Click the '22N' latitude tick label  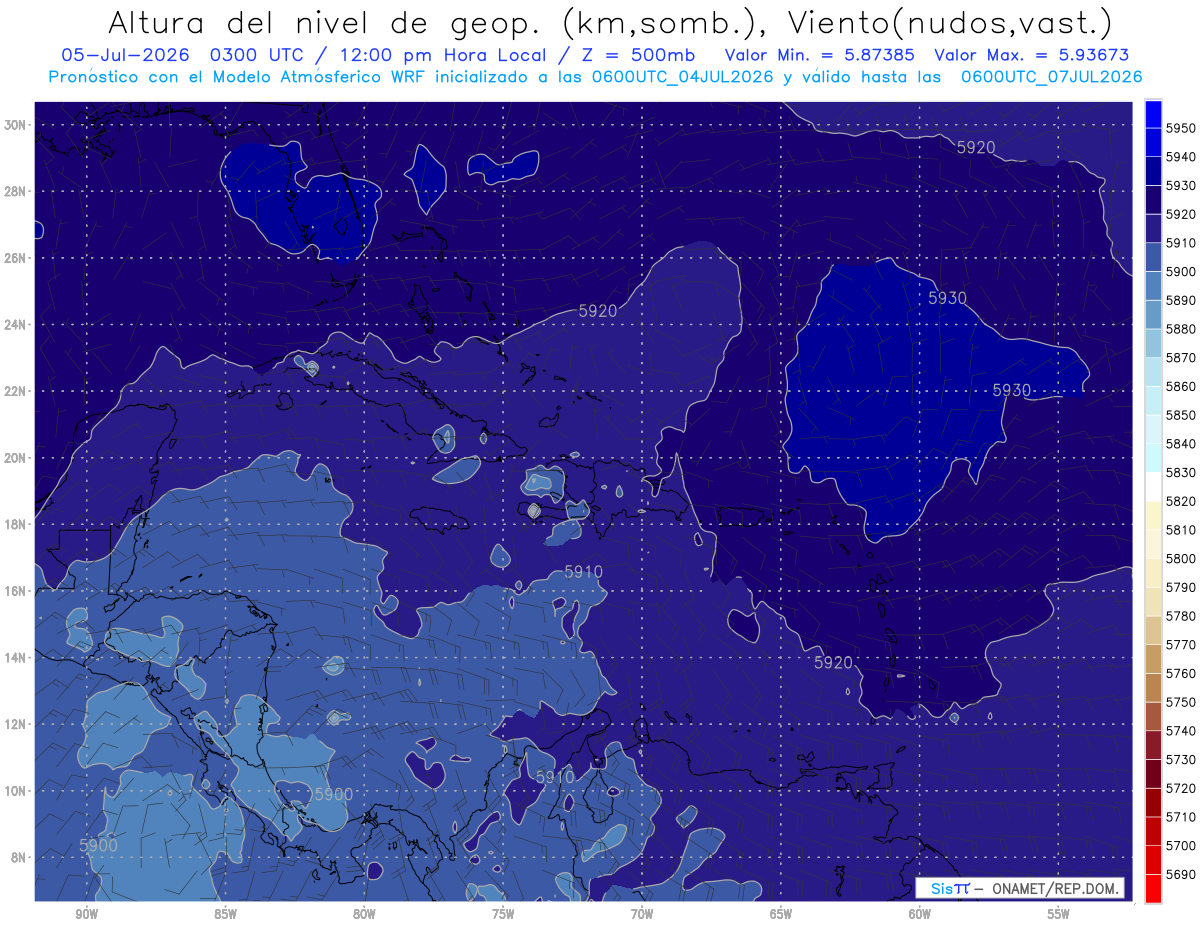[15, 391]
